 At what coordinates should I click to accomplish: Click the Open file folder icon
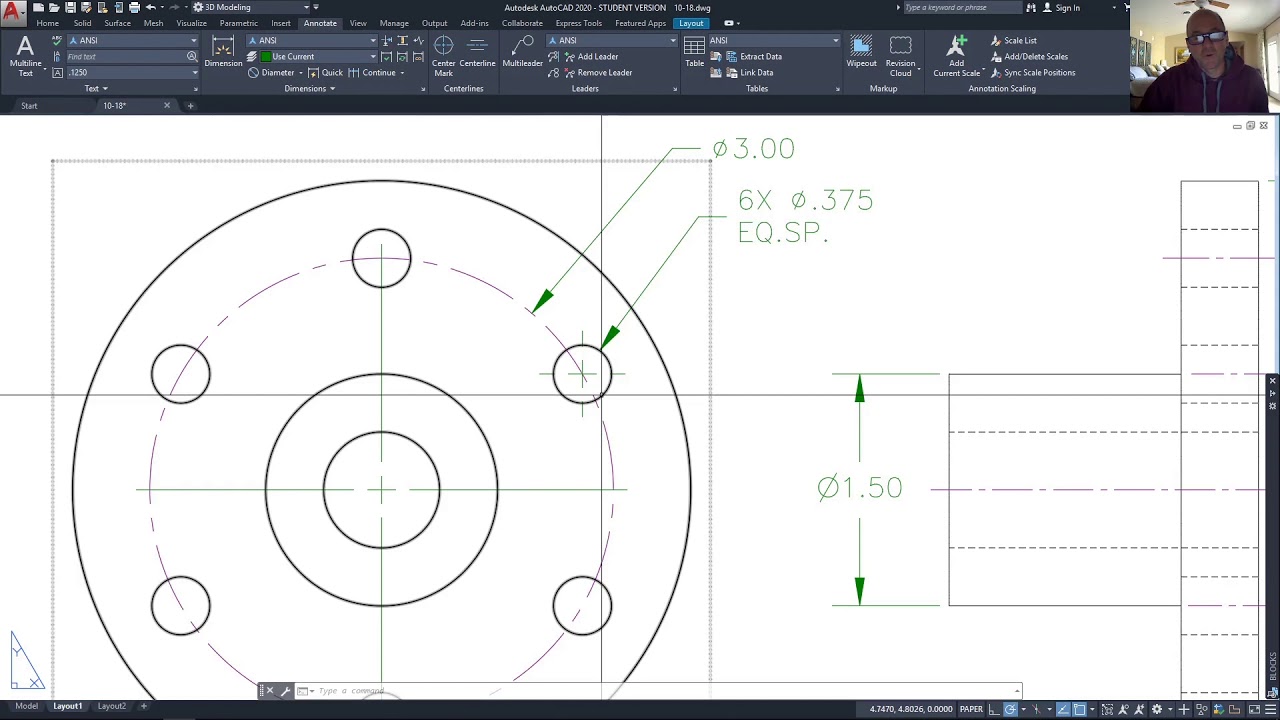coord(54,7)
